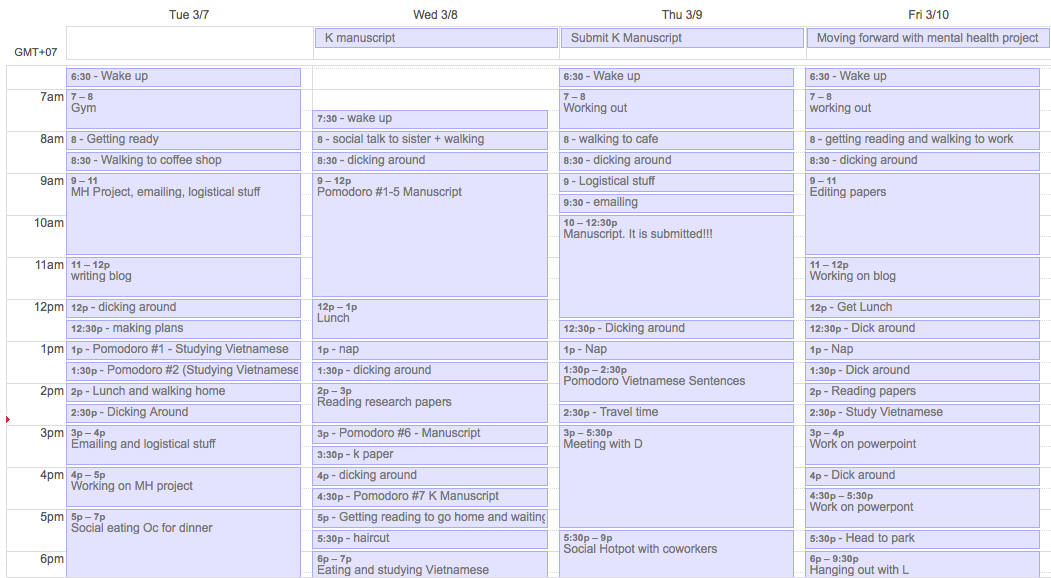The image size is (1051, 578).
Task: Select Tuesday 6:30 Wake up event
Action: coord(184,76)
